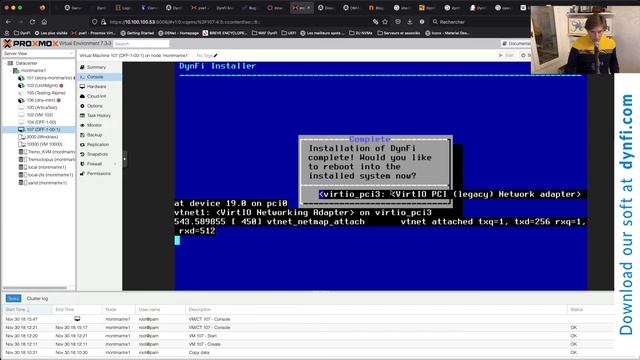Click the Proxmox logo
The width and height of the screenshot is (640, 360).
point(31,43)
